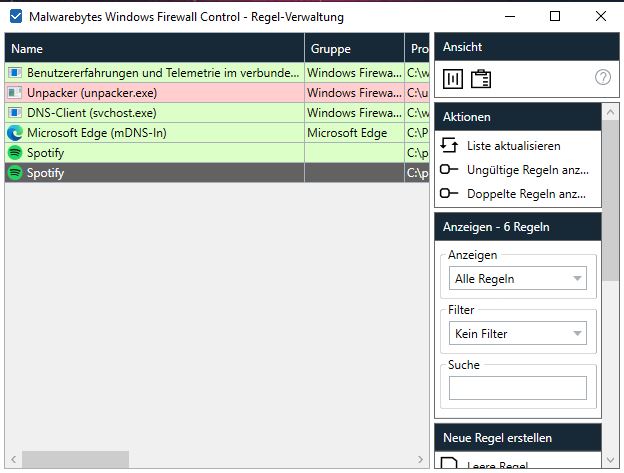
Task: Click the Anzeigen - 6 Regeln header
Action: 518,227
